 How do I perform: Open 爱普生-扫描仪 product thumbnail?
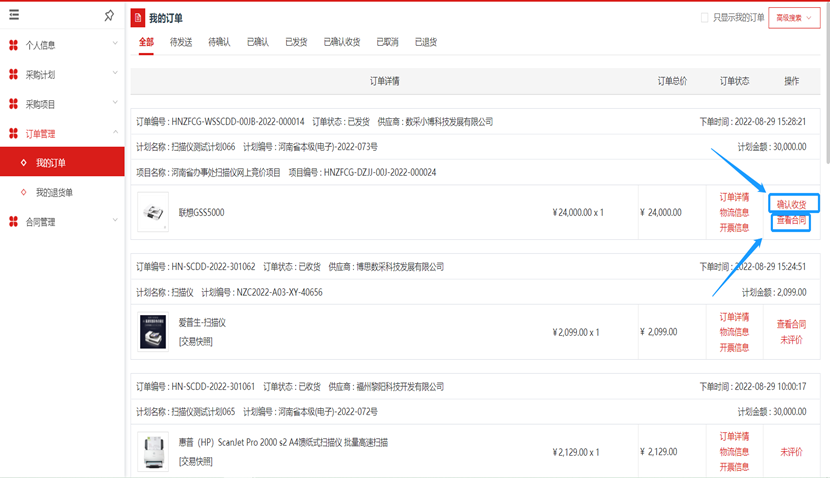point(153,332)
